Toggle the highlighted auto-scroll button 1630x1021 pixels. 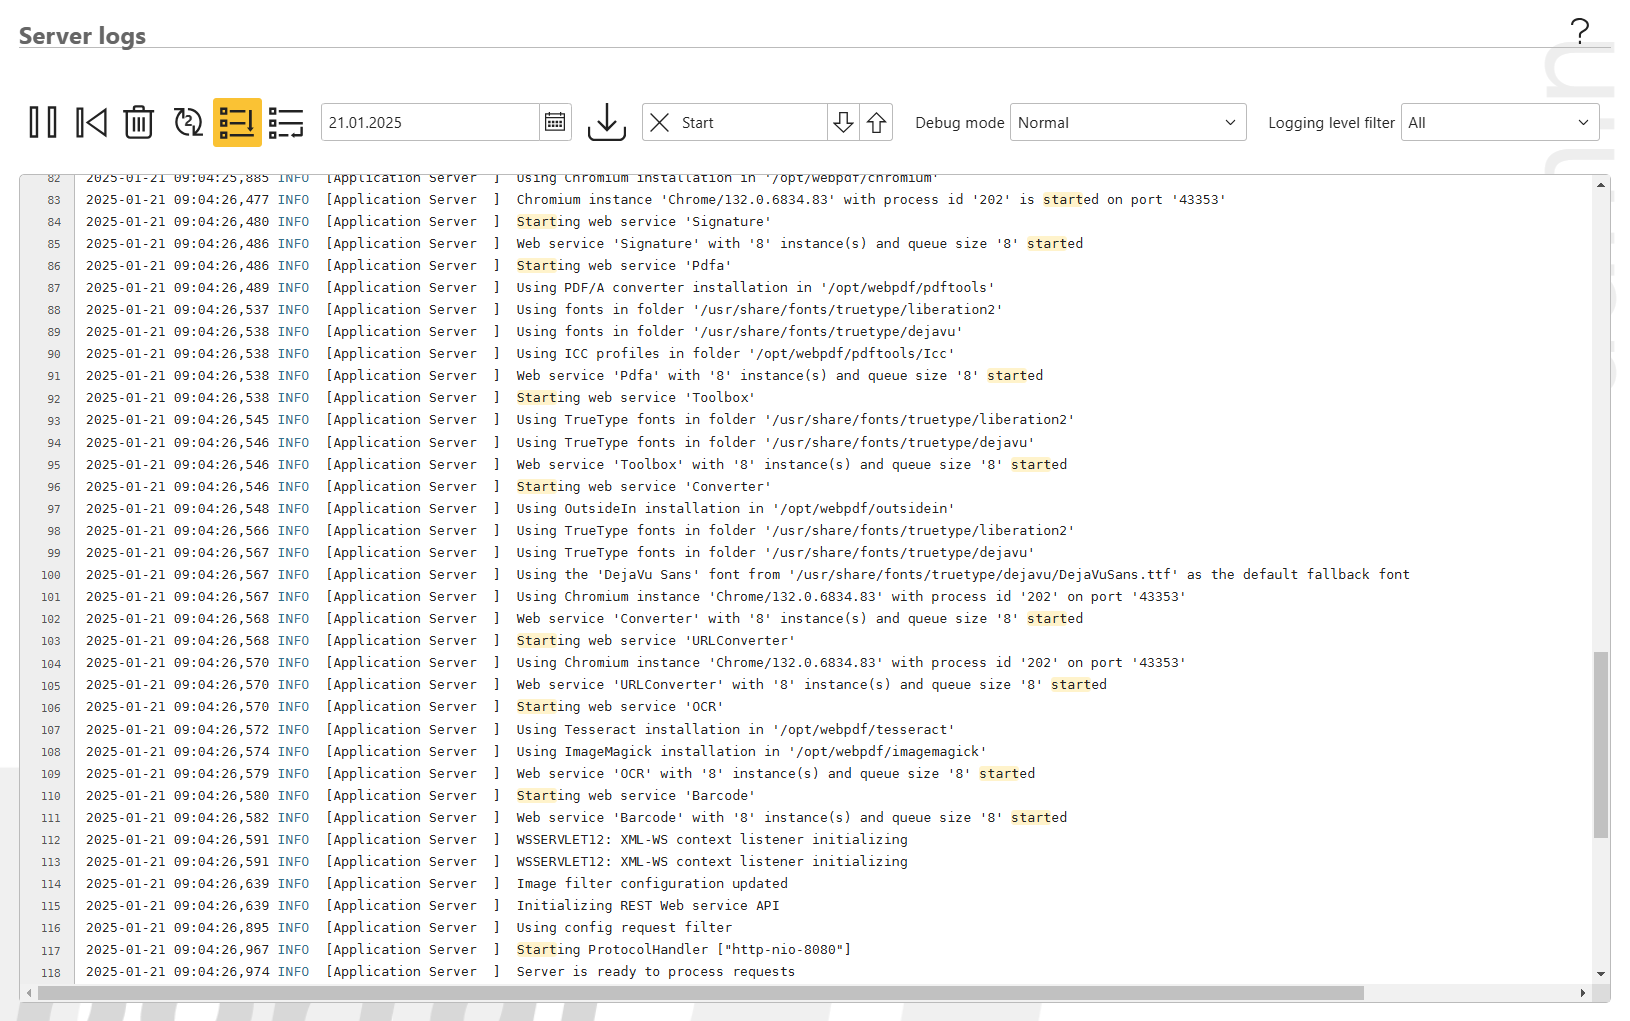tap(237, 123)
